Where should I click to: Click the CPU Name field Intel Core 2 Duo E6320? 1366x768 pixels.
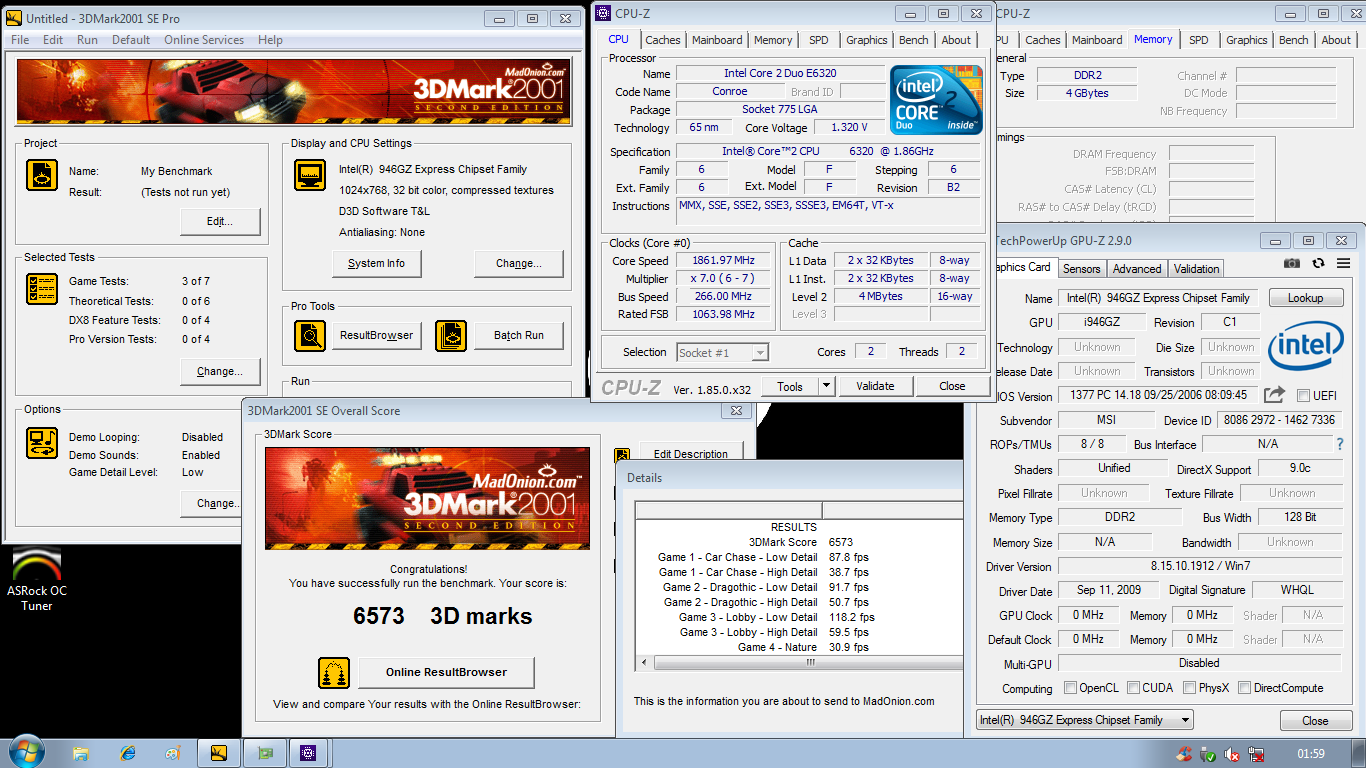tap(781, 73)
